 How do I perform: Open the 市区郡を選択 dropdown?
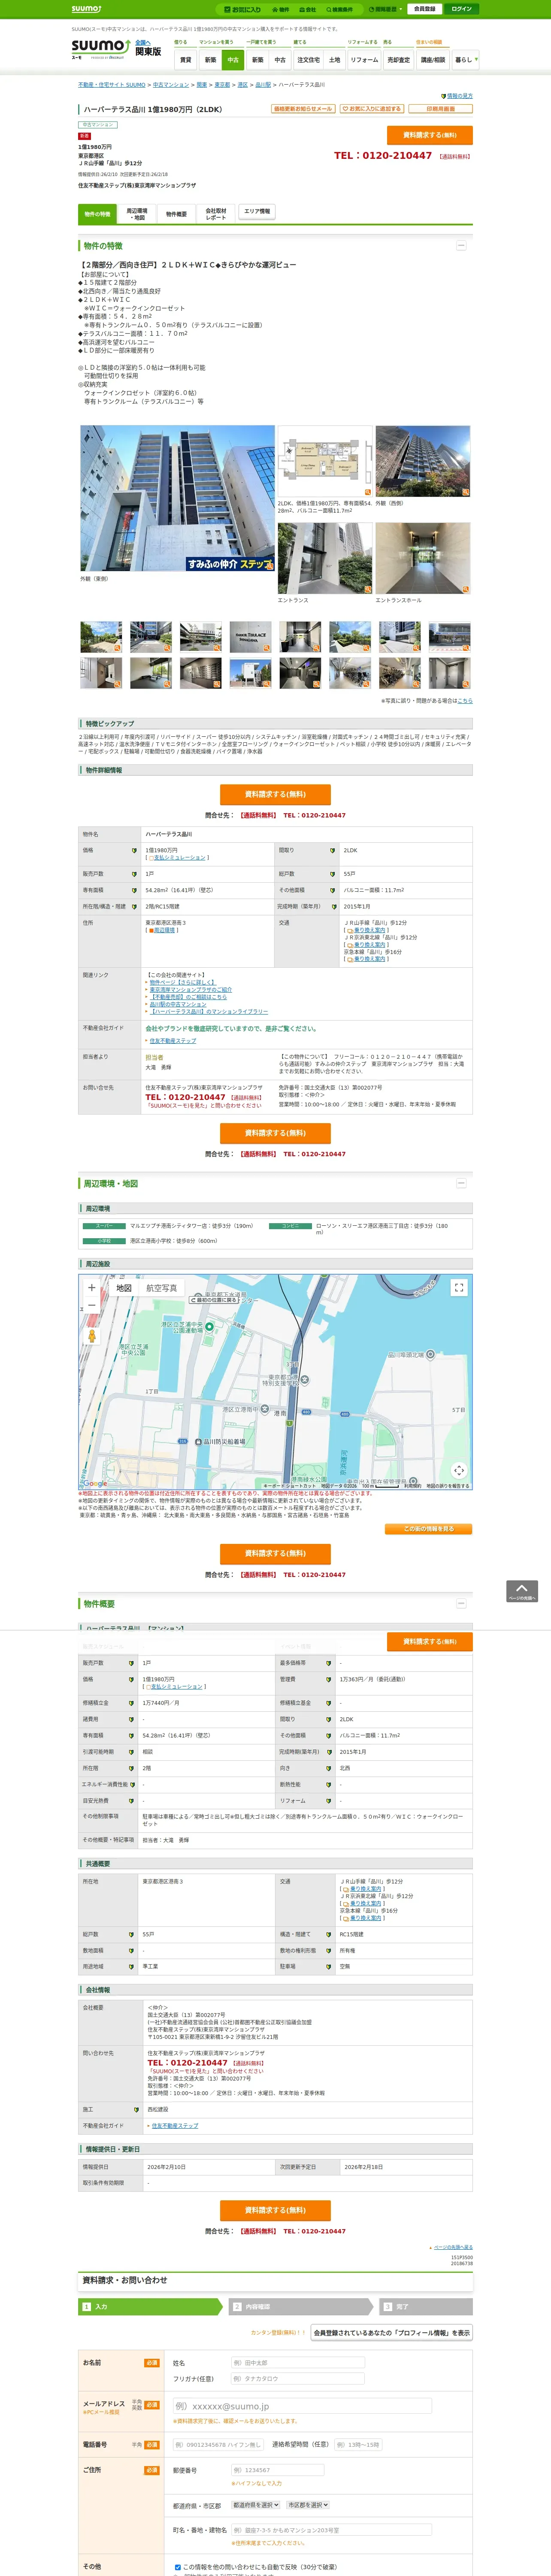(x=308, y=2505)
